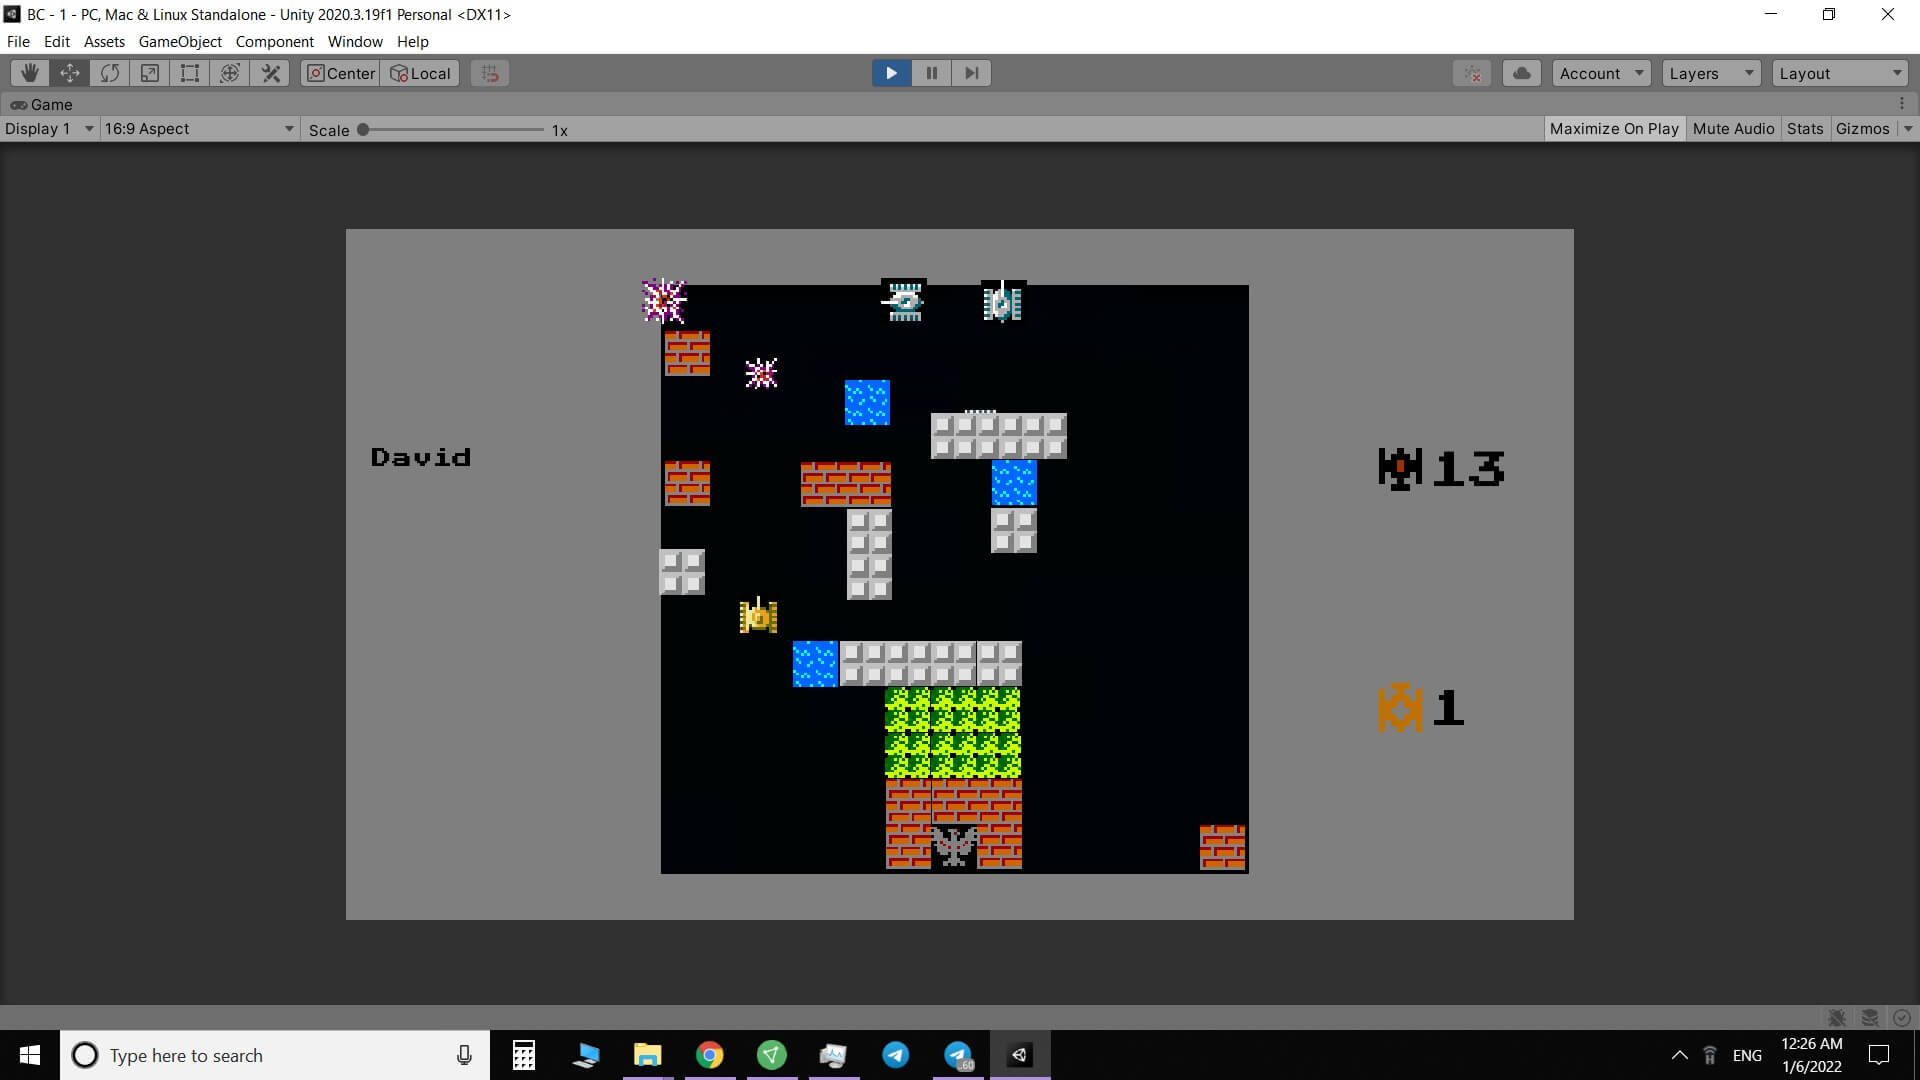
Task: Open the Layout dropdown
Action: coord(1841,73)
